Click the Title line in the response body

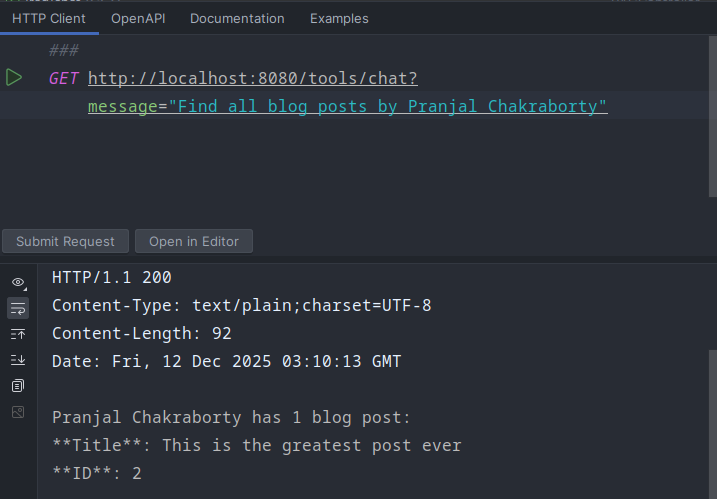[256, 445]
